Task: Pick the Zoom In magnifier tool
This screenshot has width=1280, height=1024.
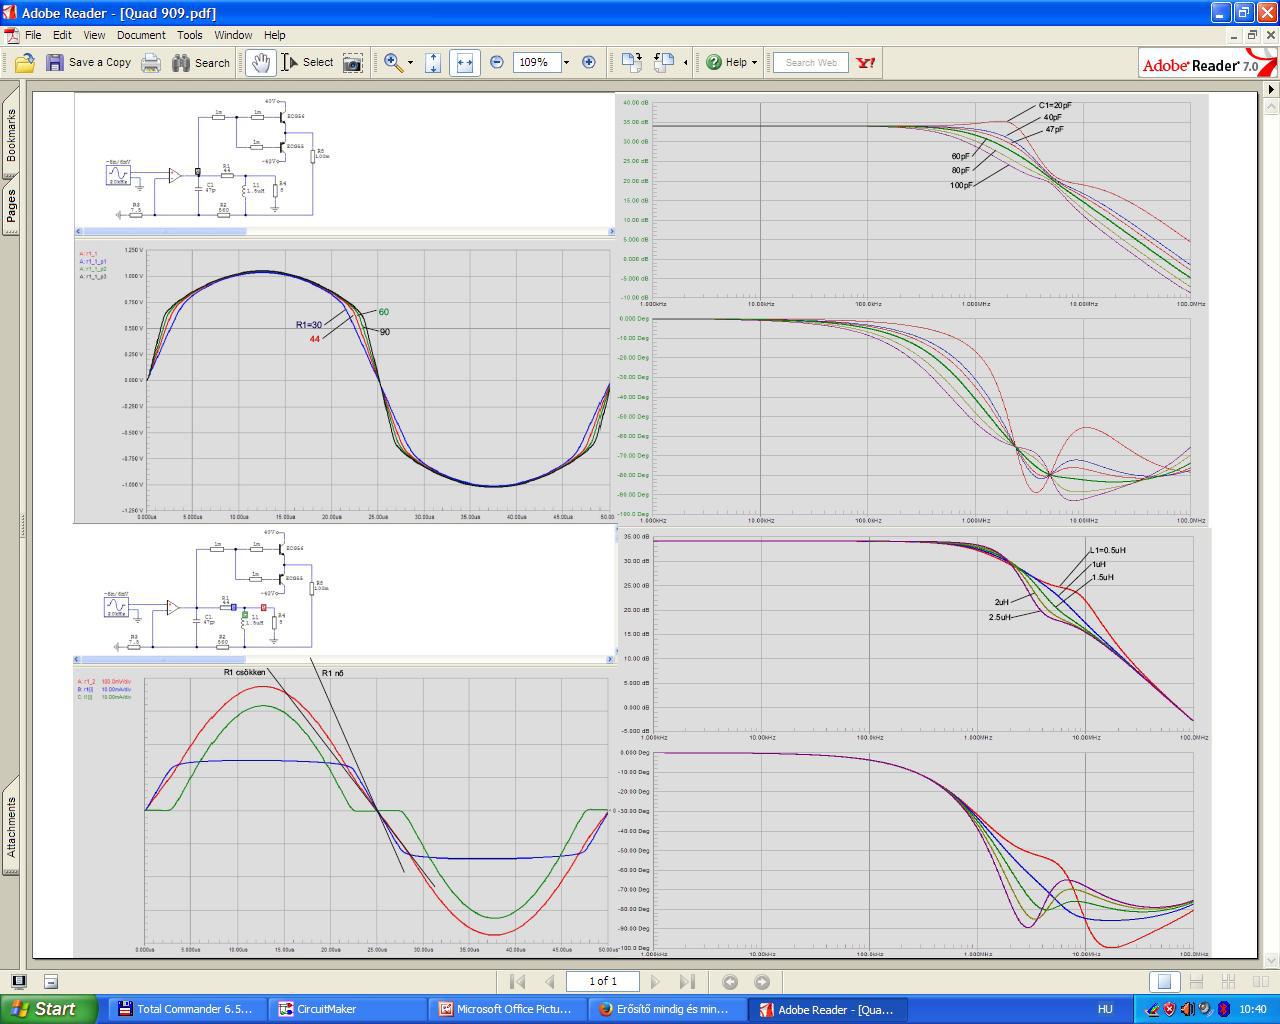Action: click(x=394, y=63)
